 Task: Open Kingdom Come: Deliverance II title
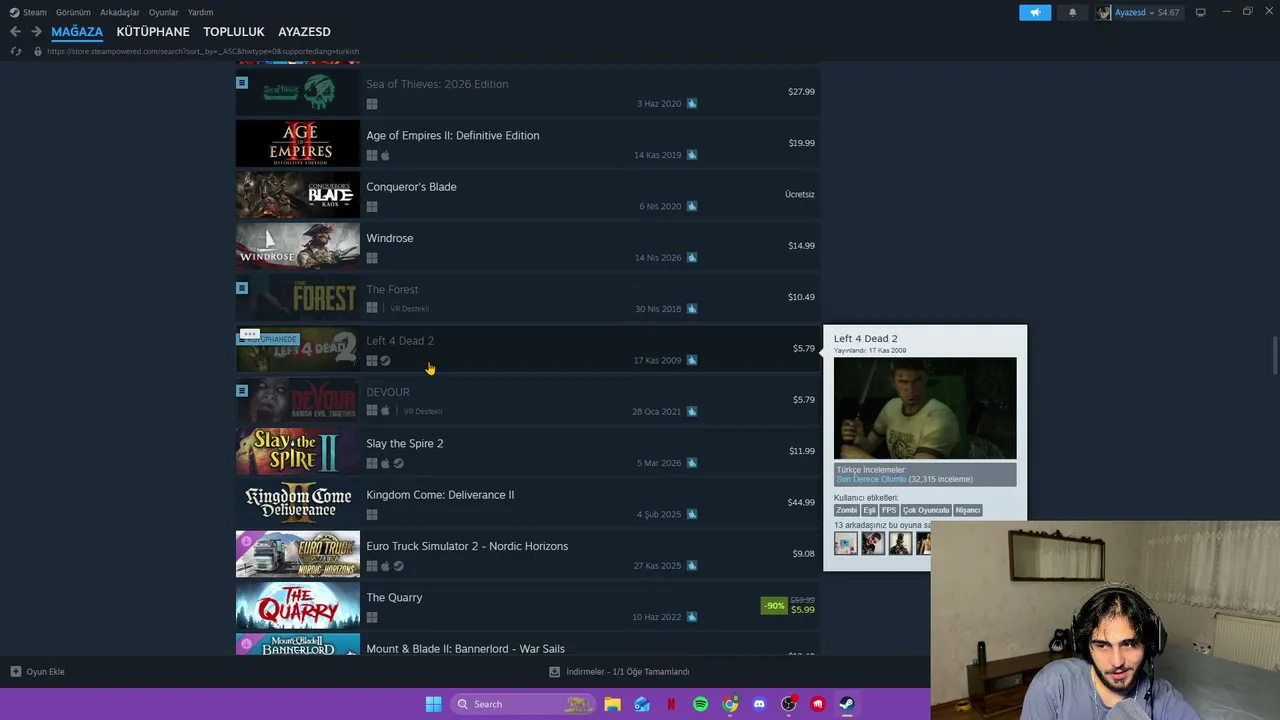[440, 495]
